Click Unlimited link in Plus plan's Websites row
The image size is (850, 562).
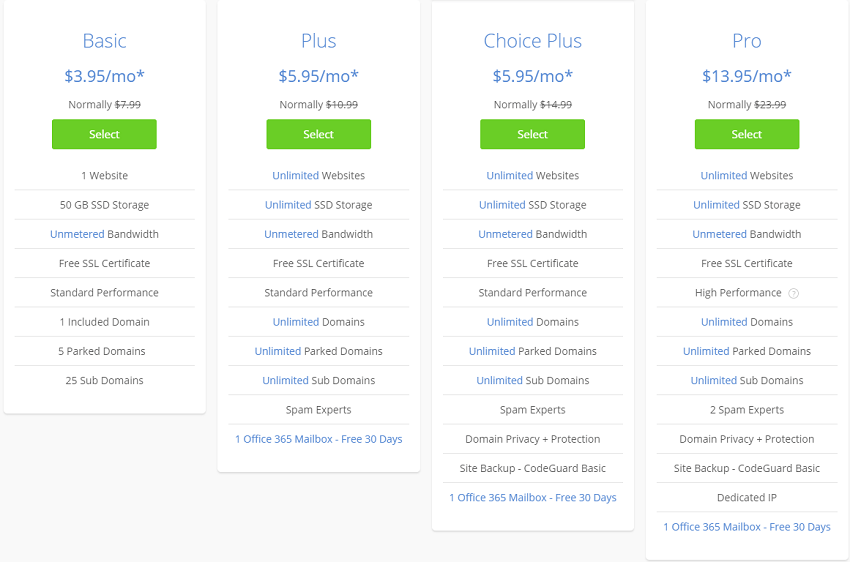tap(295, 176)
